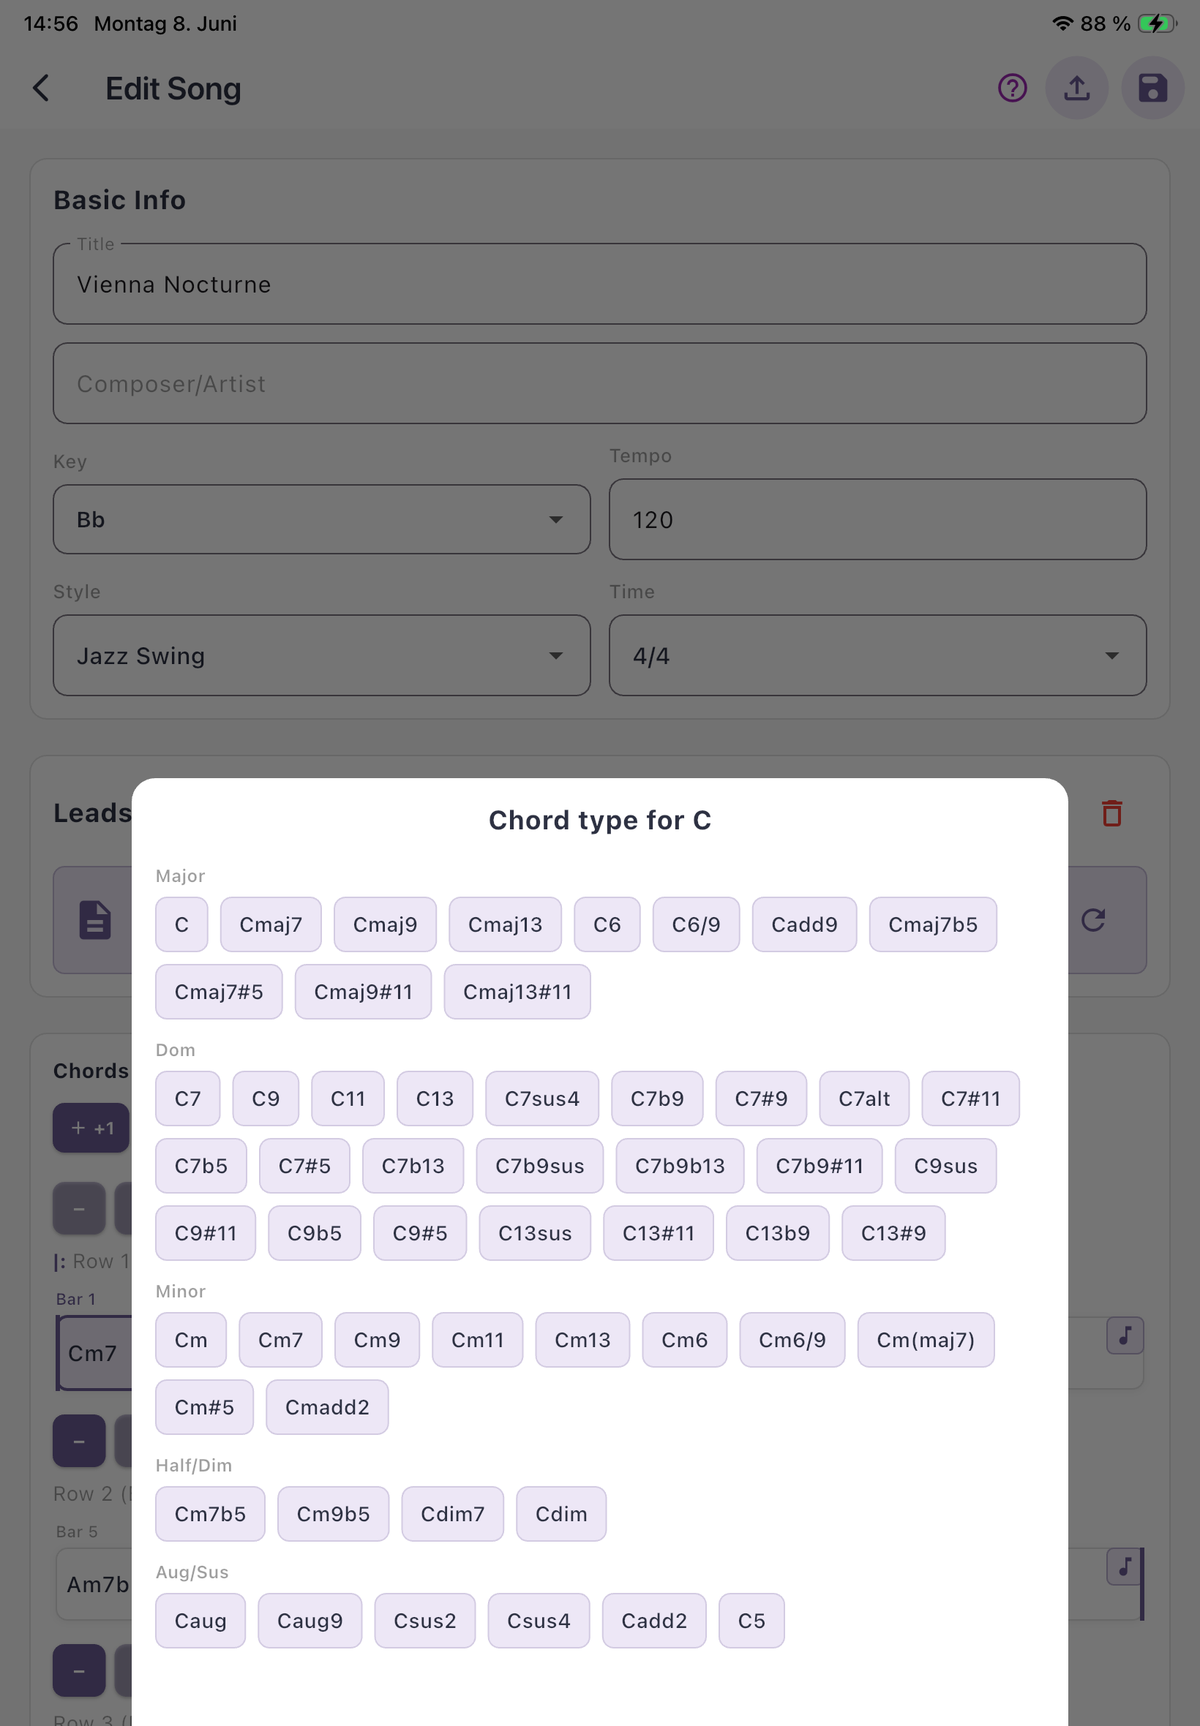This screenshot has height=1726, width=1200.
Task: Open the Style dropdown Jazz Swing
Action: pos(322,655)
